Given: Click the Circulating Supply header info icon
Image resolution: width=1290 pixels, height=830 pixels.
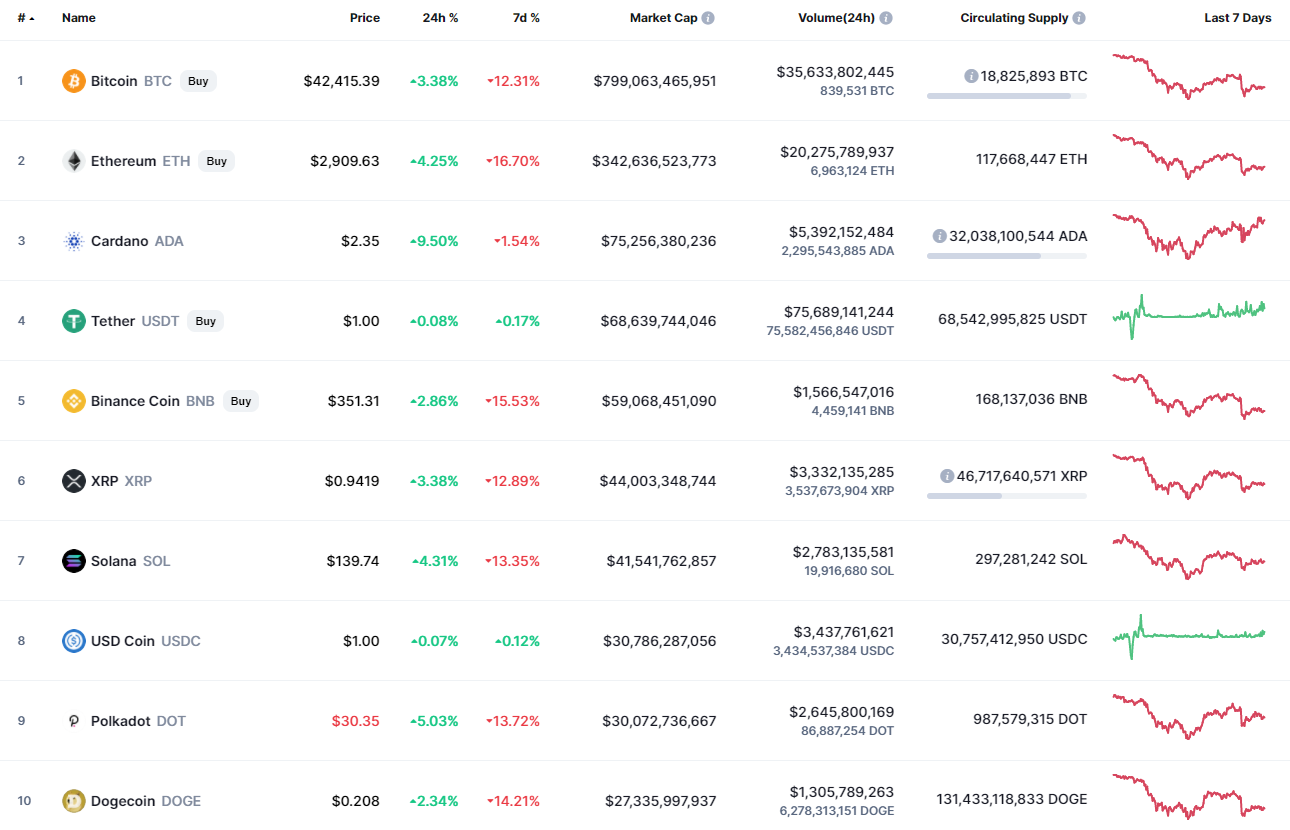Looking at the screenshot, I should (1079, 18).
